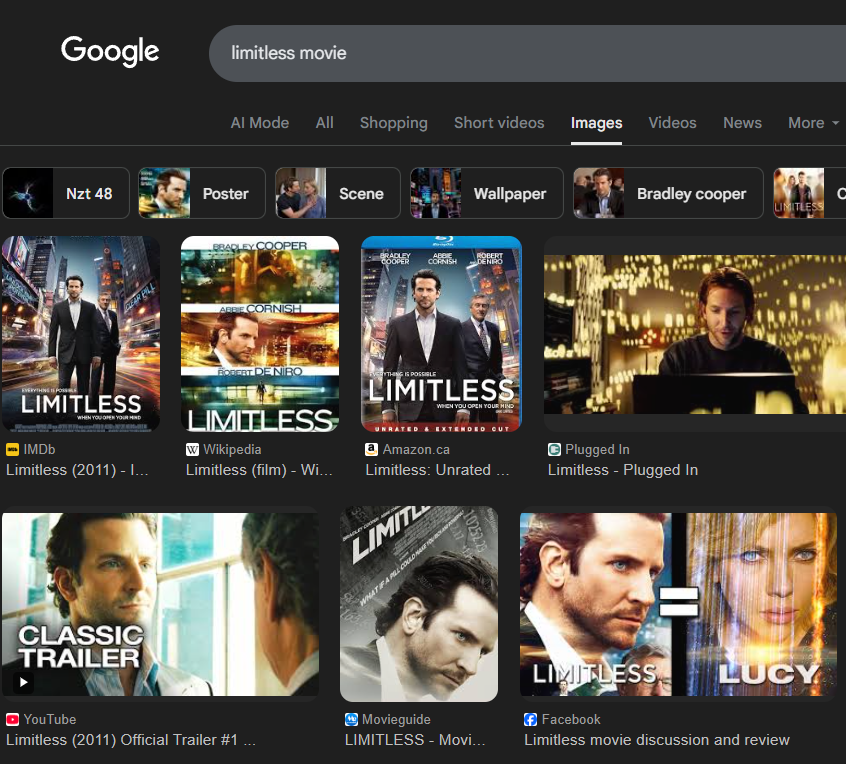Play the Classic Trailer video thumbnail
Image resolution: width=846 pixels, height=764 pixels.
point(160,606)
